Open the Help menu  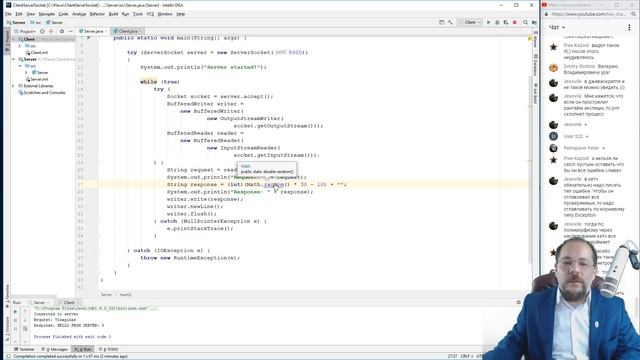(x=181, y=14)
